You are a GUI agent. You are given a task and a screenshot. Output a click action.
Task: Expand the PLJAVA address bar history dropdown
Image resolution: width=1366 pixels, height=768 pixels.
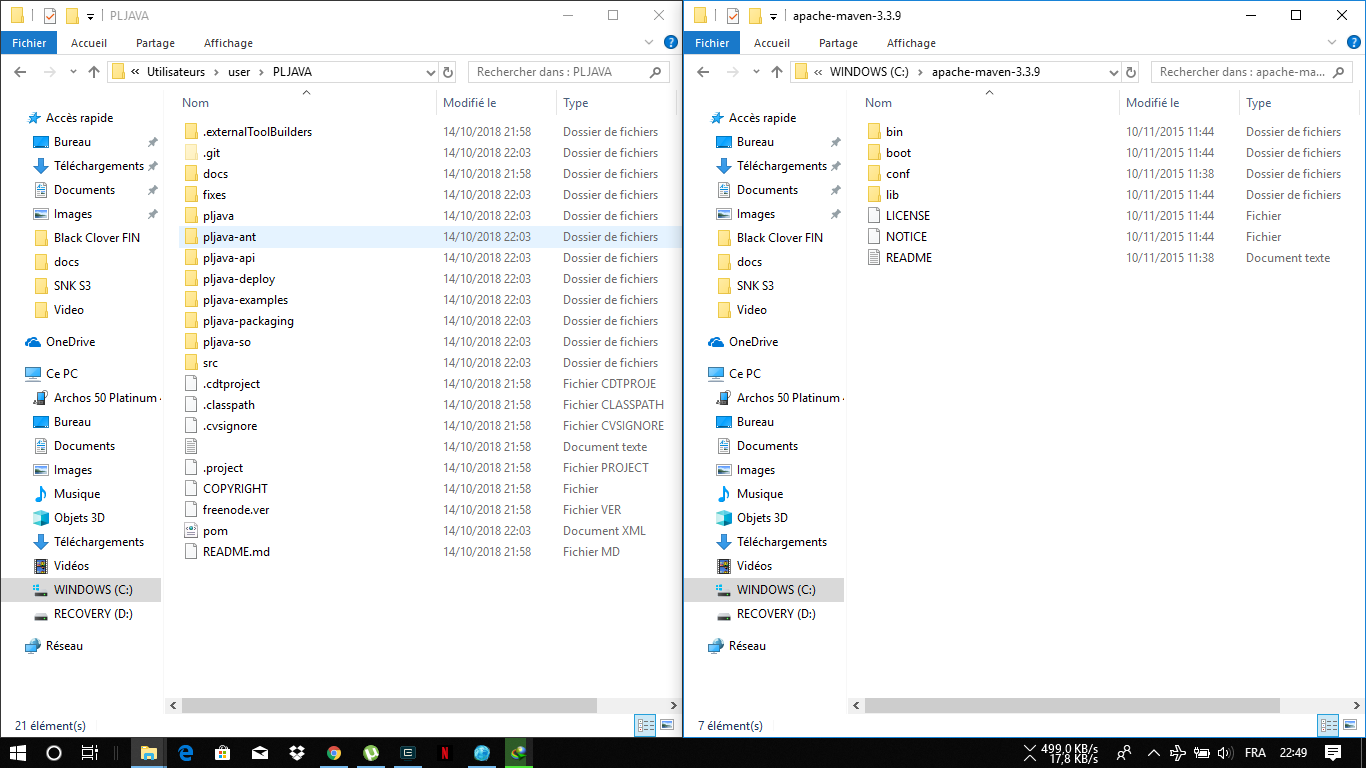point(431,72)
